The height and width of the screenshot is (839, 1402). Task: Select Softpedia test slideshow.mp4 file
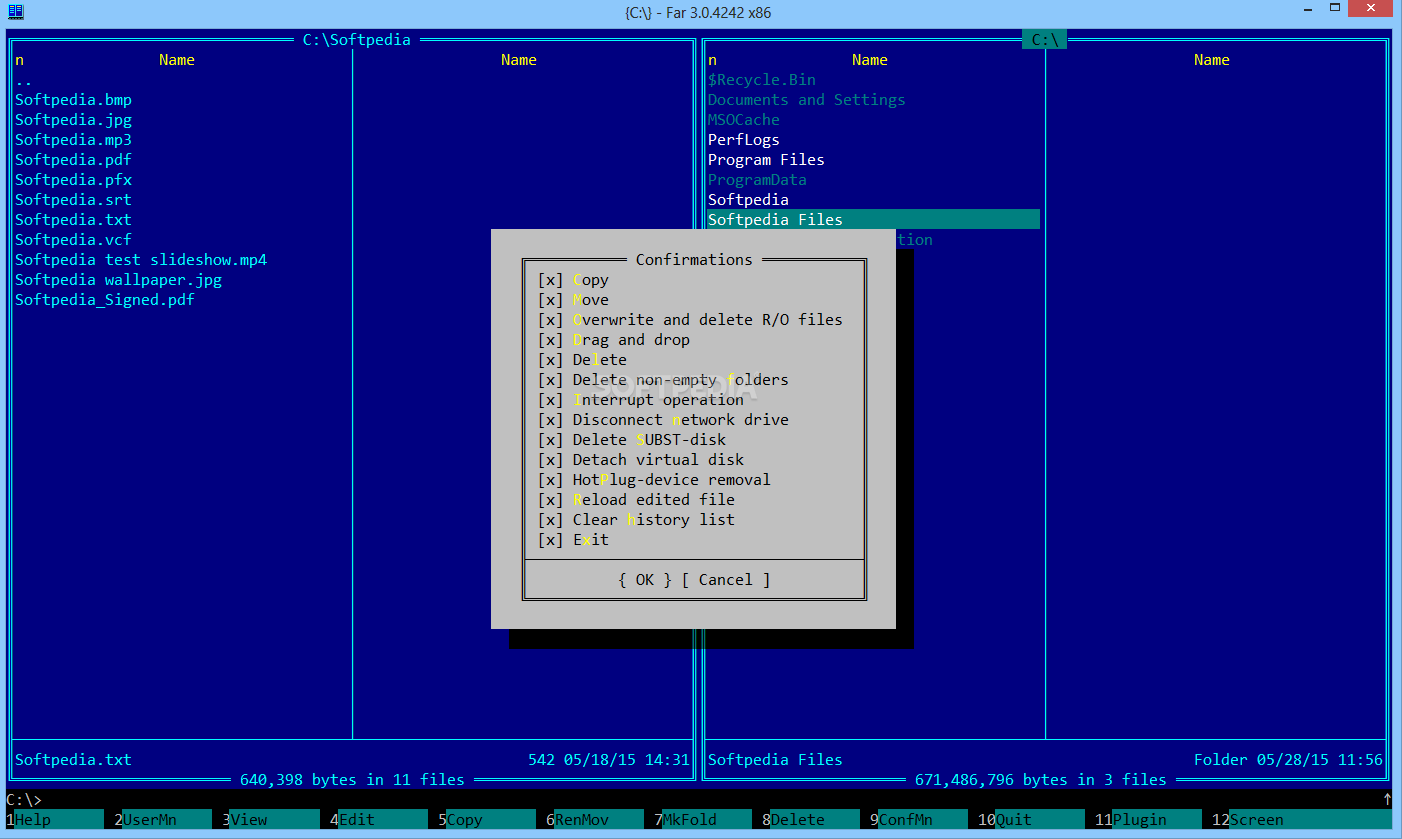(x=141, y=260)
